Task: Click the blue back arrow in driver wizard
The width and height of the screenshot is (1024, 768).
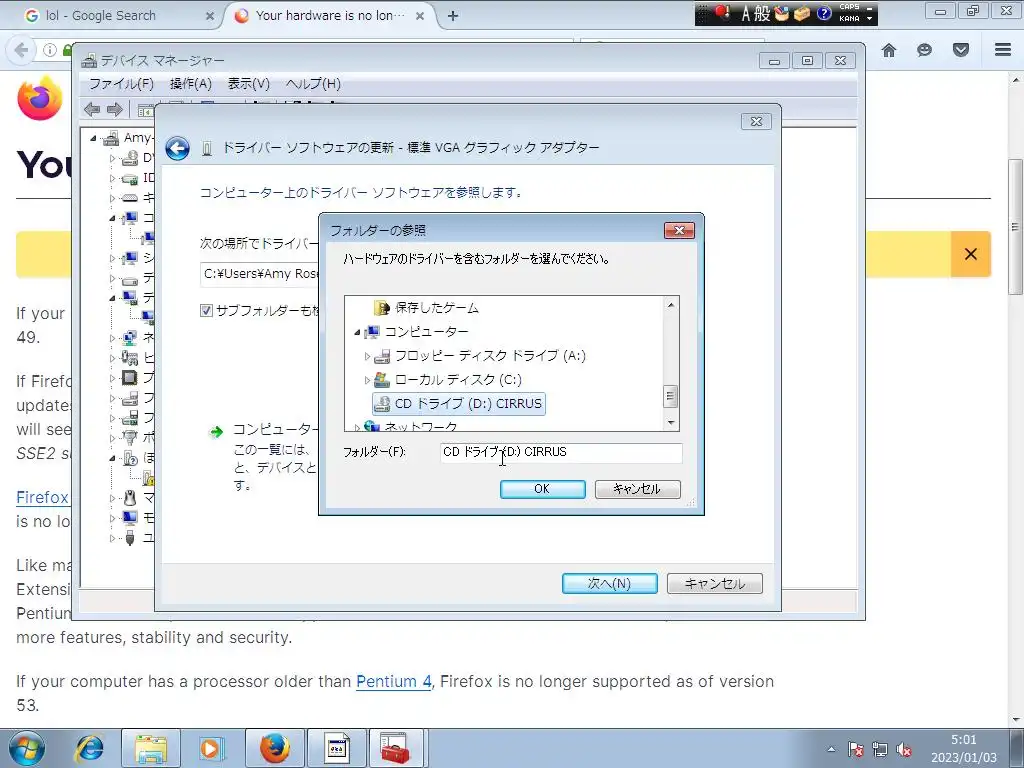Action: point(177,148)
